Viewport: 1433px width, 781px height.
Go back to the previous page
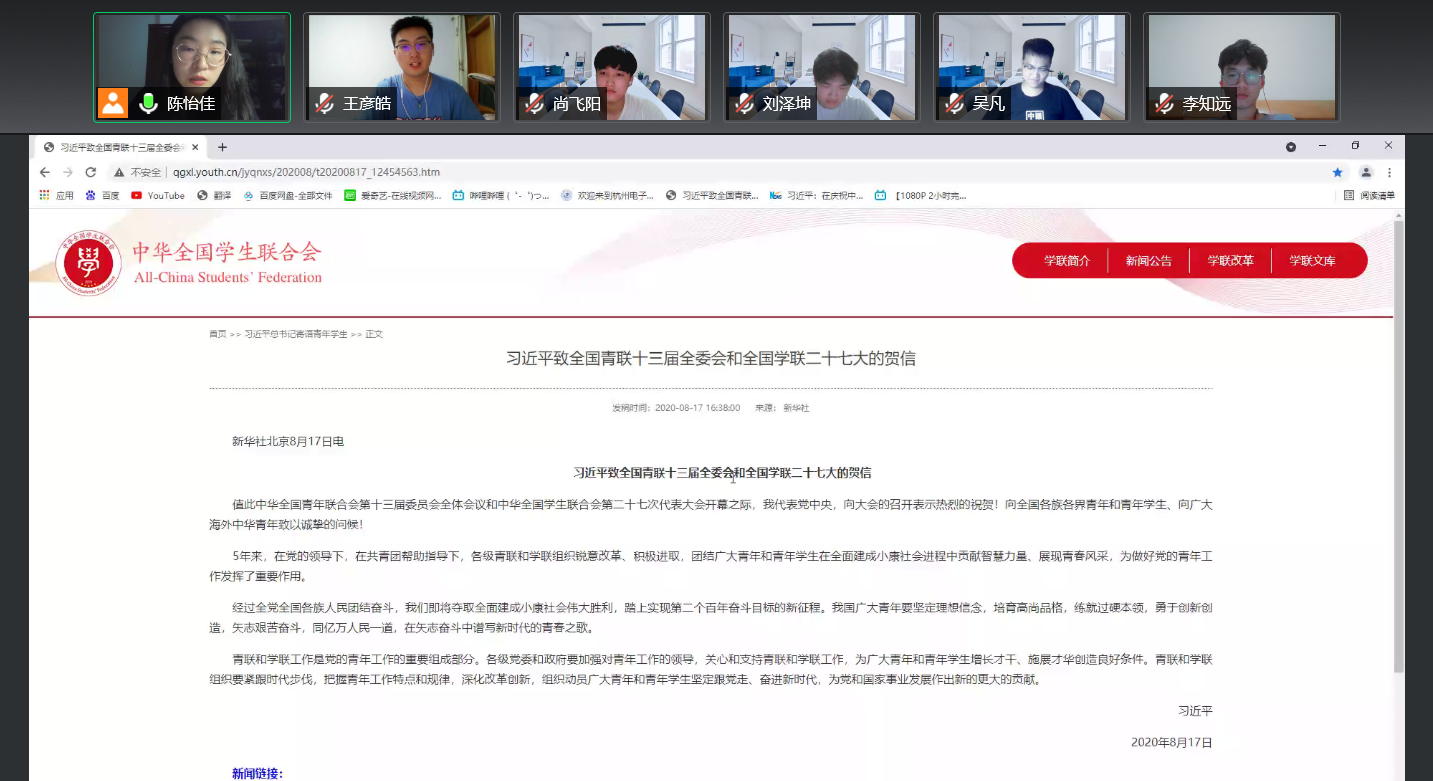(45, 172)
